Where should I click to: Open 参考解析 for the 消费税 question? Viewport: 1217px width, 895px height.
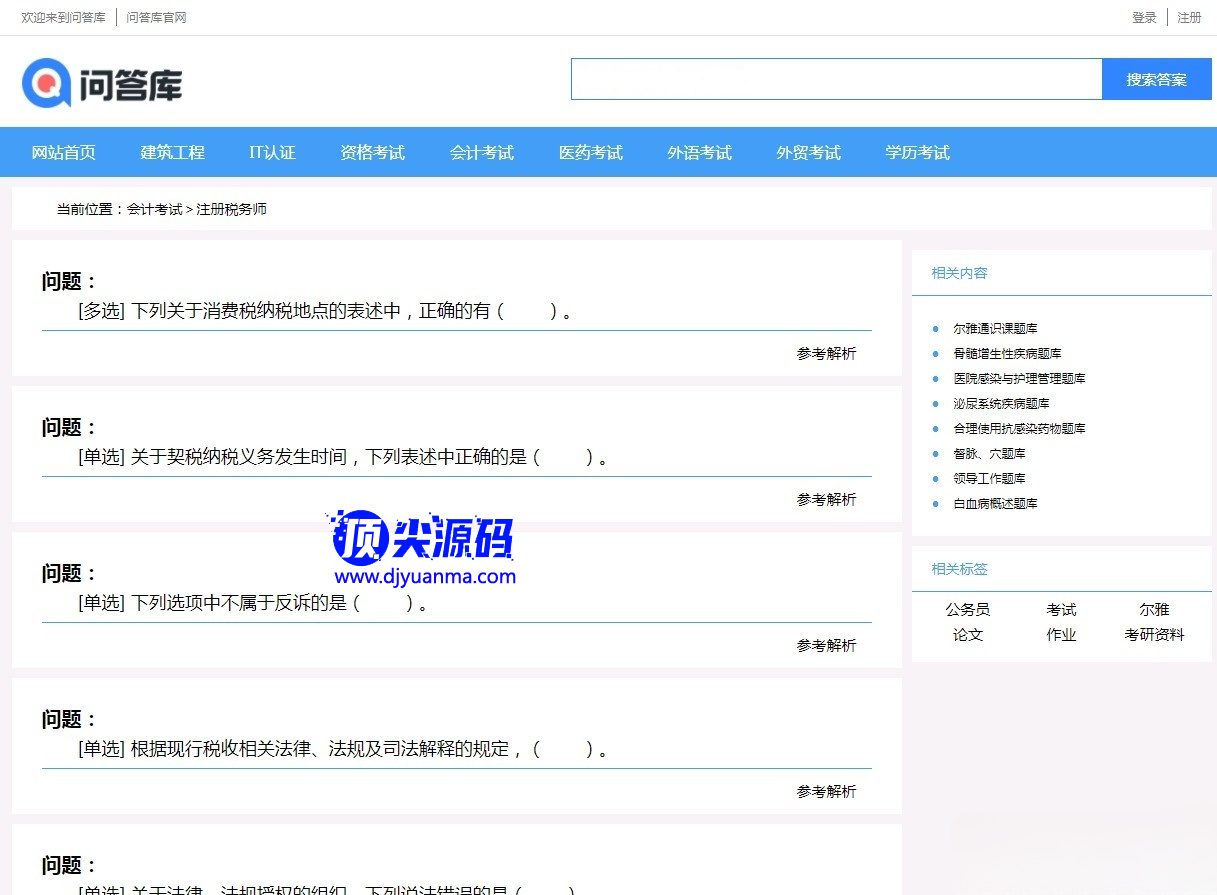pyautogui.click(x=826, y=354)
